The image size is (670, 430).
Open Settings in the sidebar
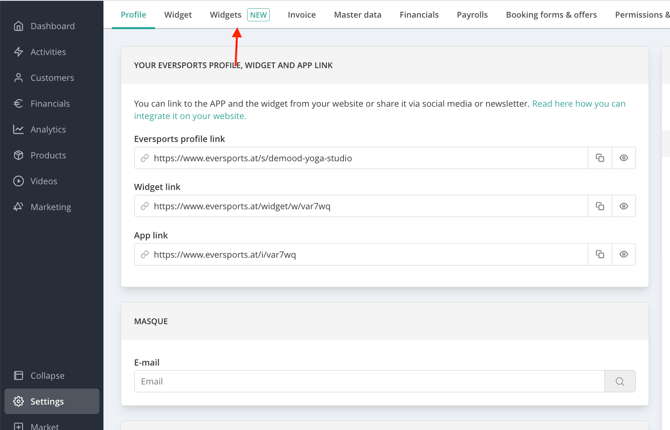[x=47, y=401]
